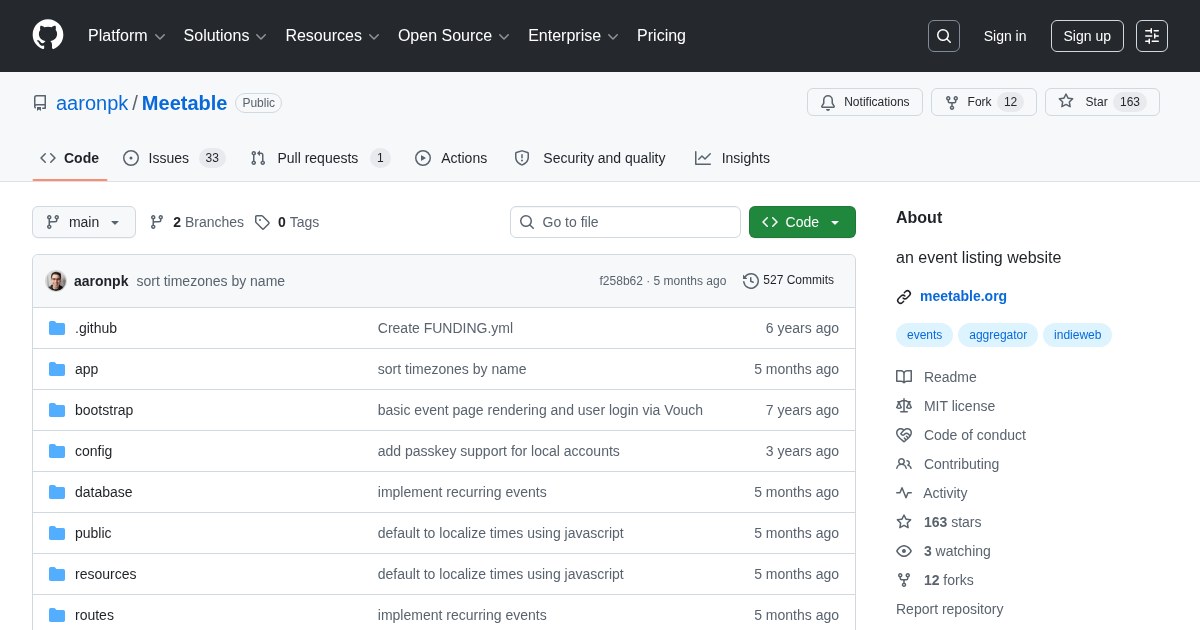Click the Contributing people icon
1200x630 pixels.
pyautogui.click(x=904, y=464)
